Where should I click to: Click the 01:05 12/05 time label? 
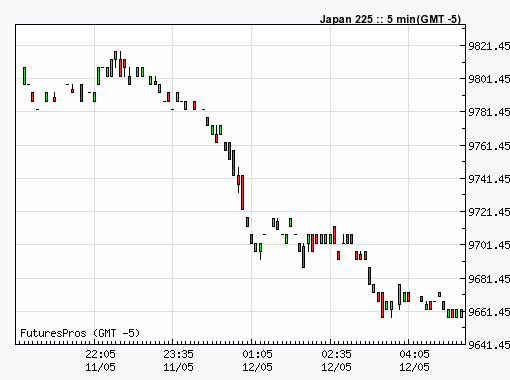(x=257, y=361)
